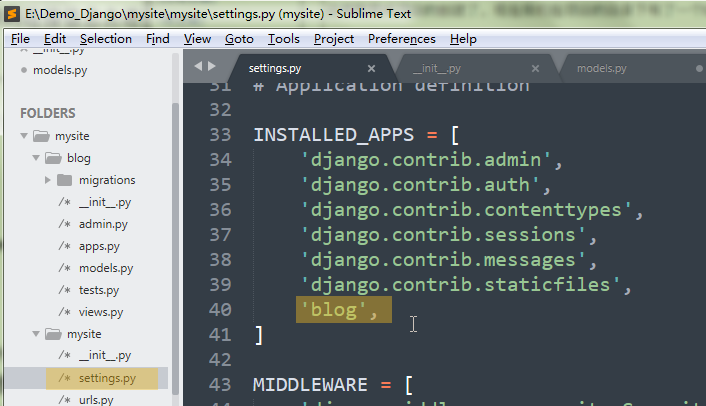The image size is (706, 406).
Task: Open the Find menu
Action: [158, 39]
